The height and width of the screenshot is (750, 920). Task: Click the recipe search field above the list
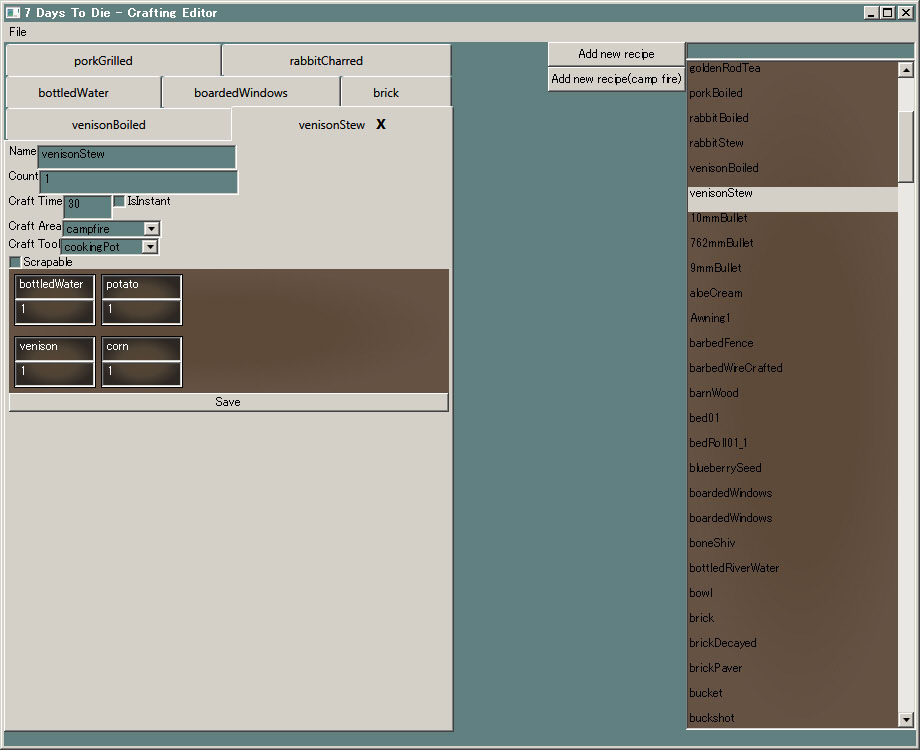[800, 50]
